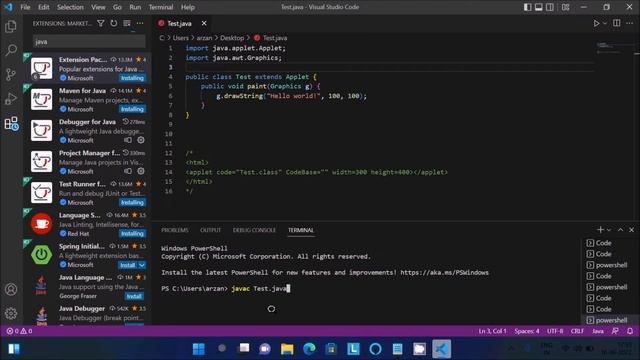Close the Test.java editor tab
Image resolution: width=640 pixels, height=360 pixels.
point(204,23)
